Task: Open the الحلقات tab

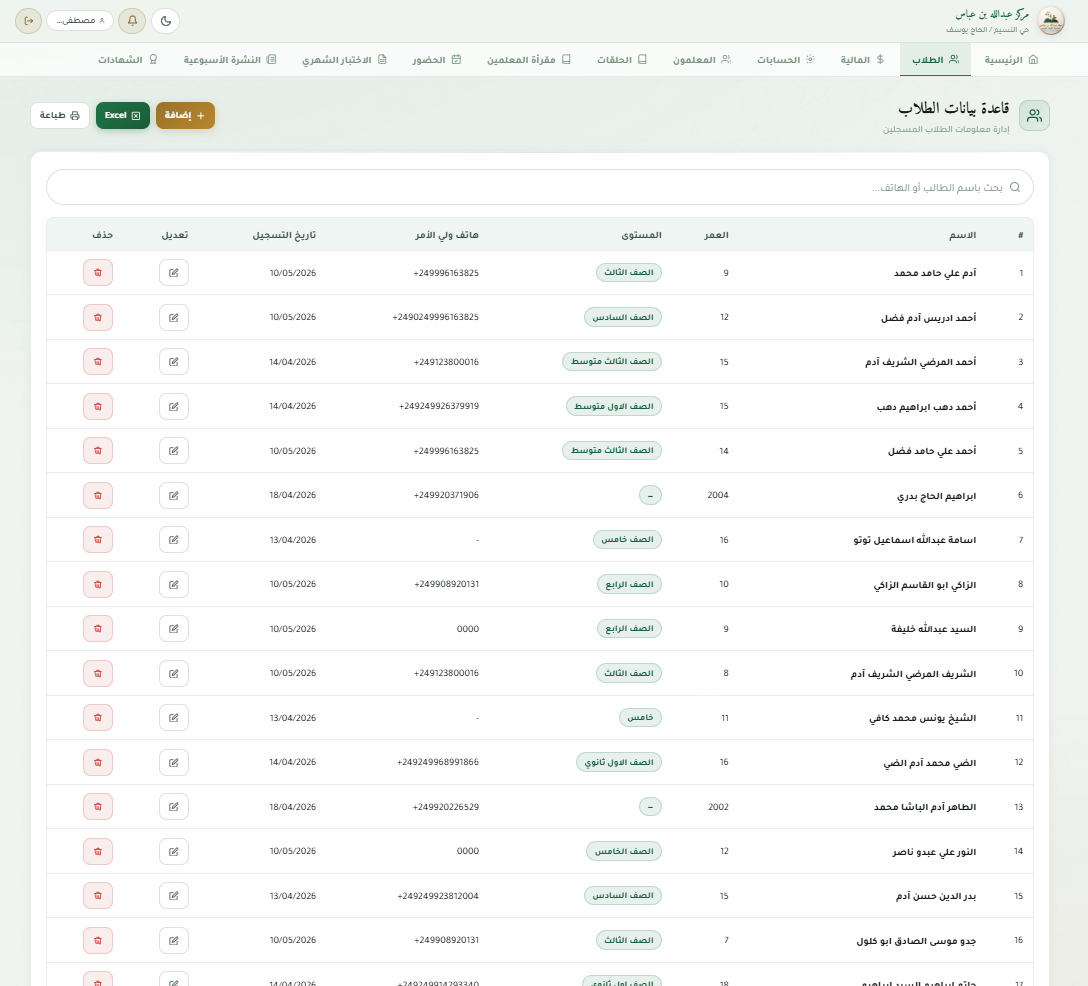Action: [622, 60]
